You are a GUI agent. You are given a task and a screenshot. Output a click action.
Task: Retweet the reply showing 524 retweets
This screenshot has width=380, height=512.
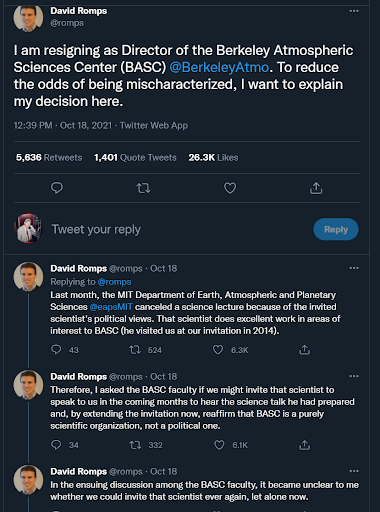point(135,350)
